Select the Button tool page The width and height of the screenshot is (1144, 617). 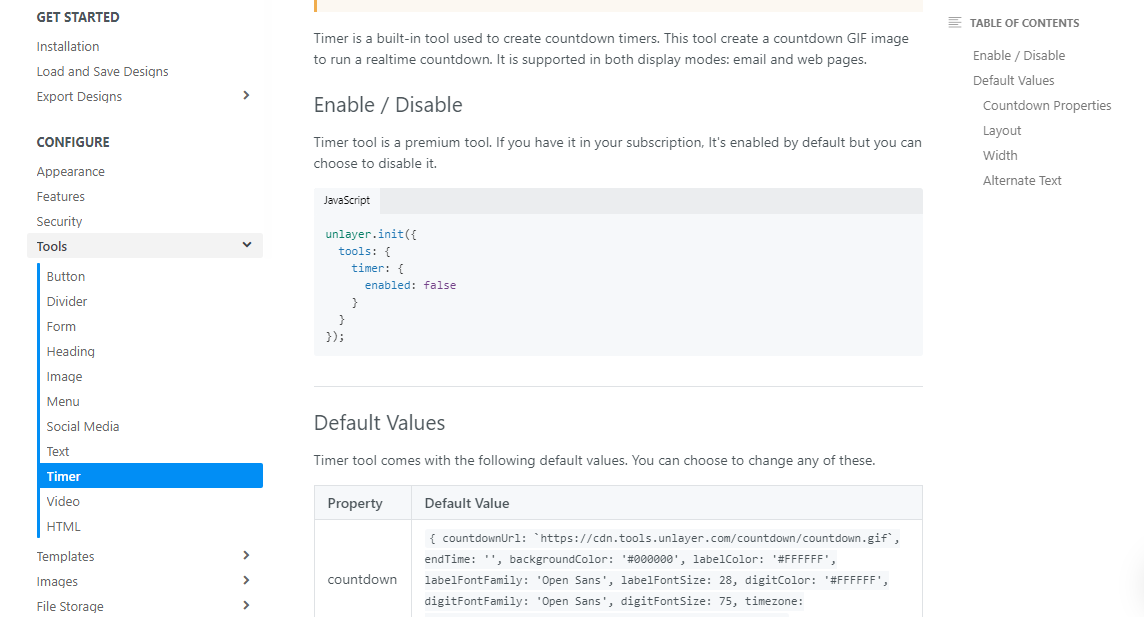pos(66,276)
